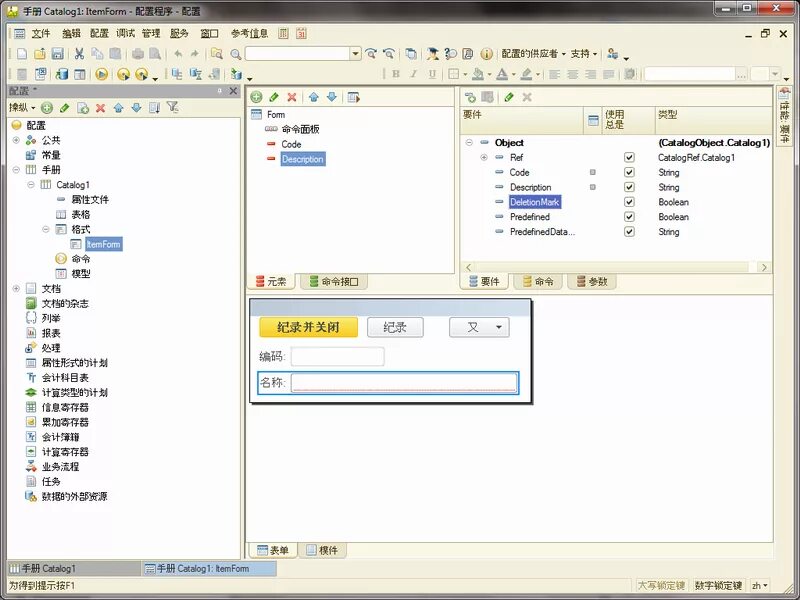Click the 又 dropdown button in form preview
The image size is (800, 600).
[479, 328]
